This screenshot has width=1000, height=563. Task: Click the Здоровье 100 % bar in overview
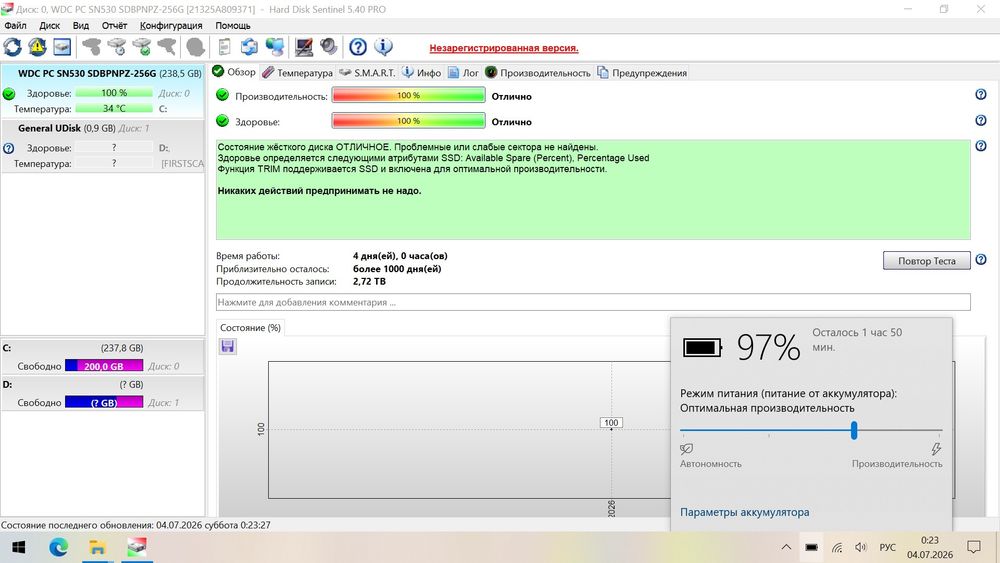point(408,121)
